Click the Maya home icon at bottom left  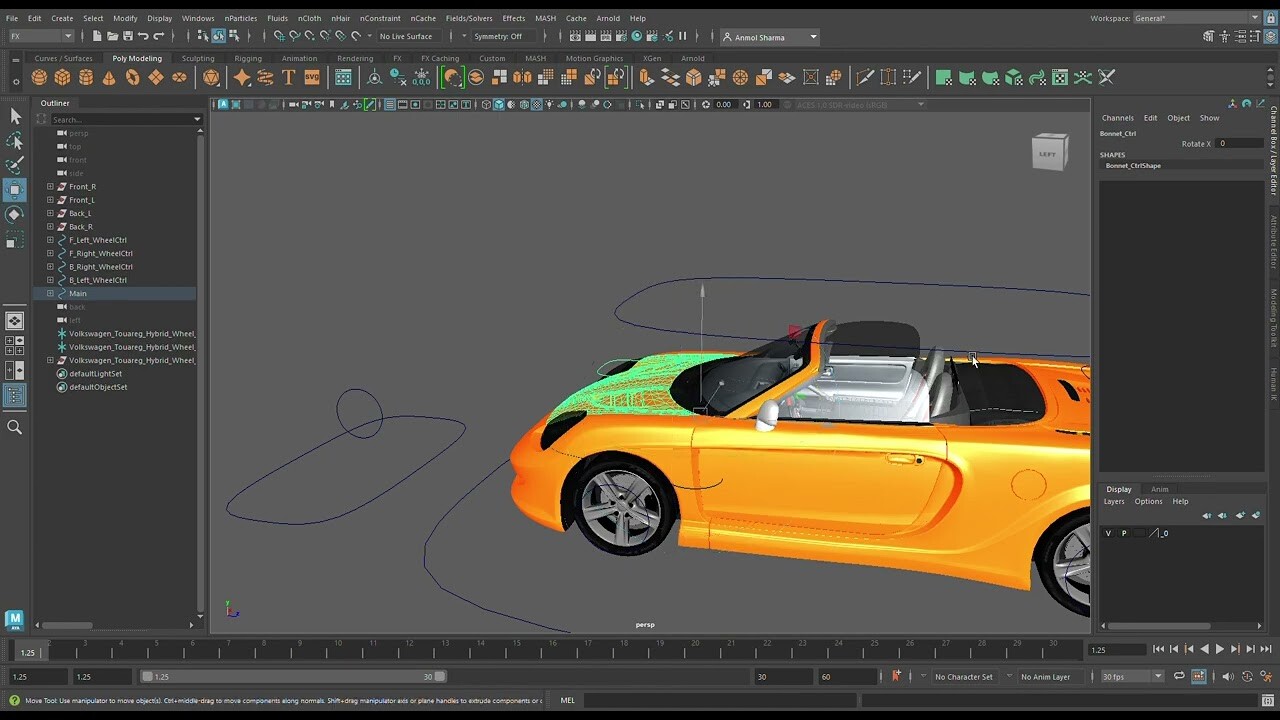(14, 620)
